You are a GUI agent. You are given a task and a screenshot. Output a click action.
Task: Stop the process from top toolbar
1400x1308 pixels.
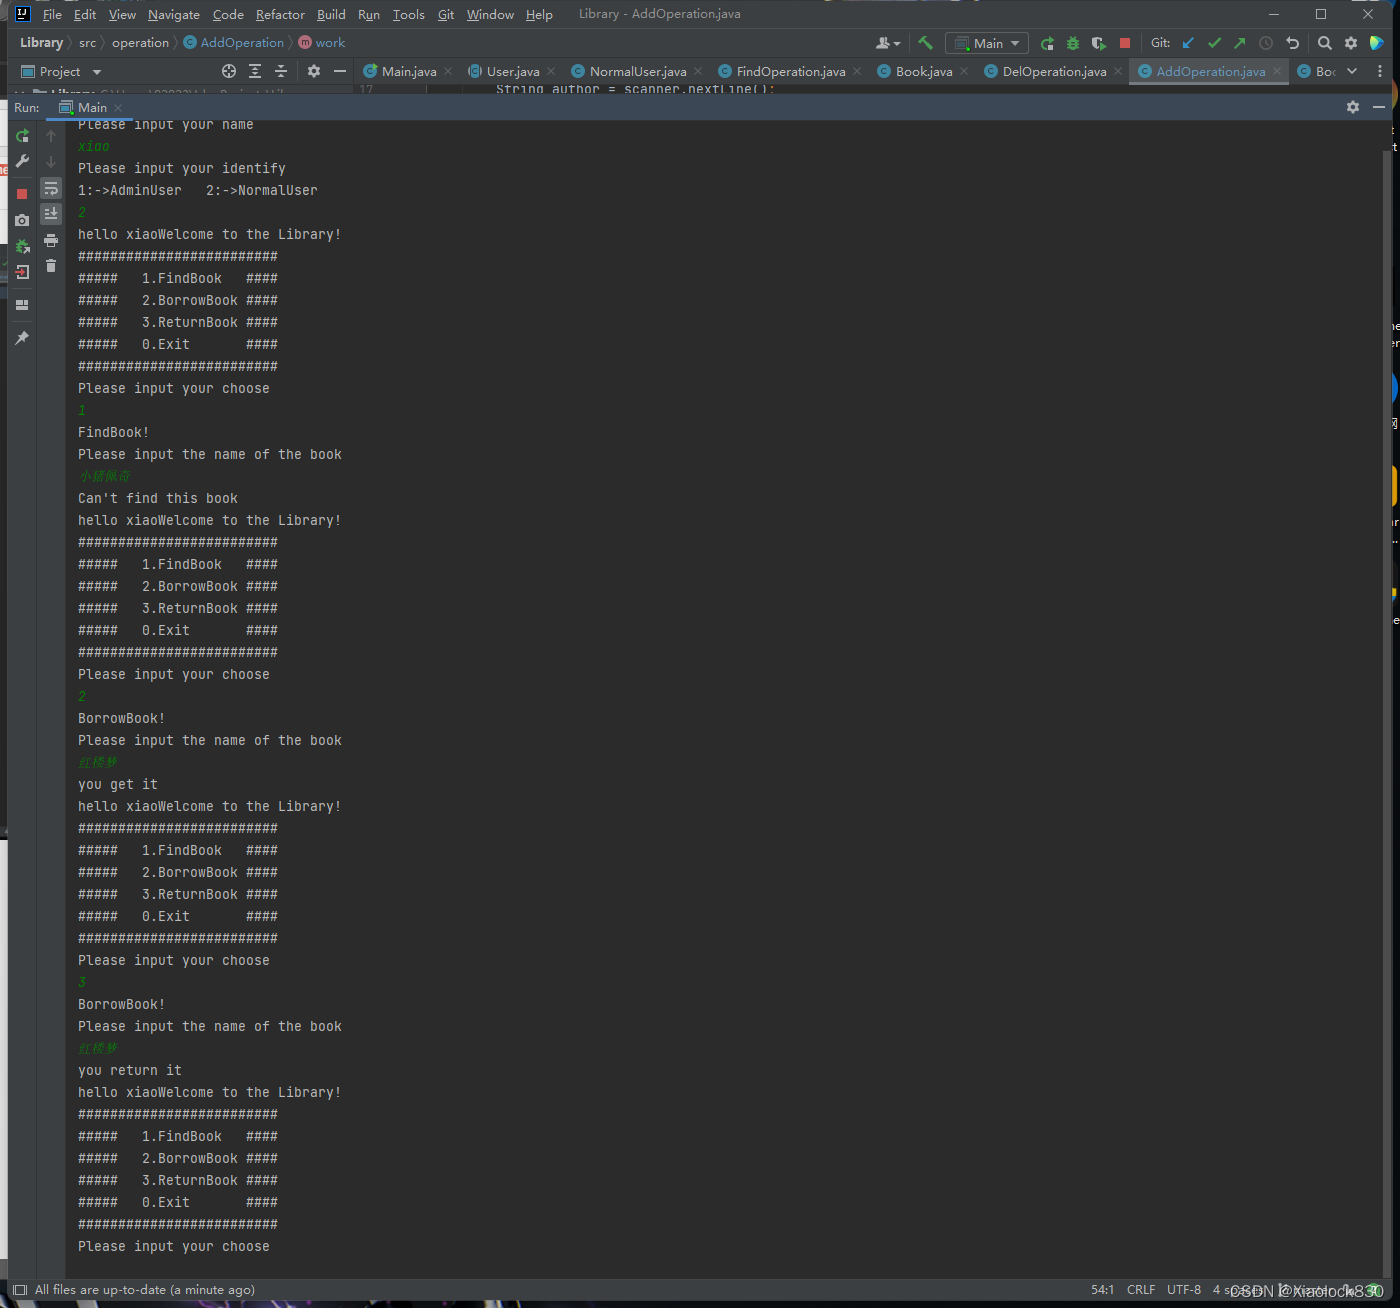point(1125,43)
